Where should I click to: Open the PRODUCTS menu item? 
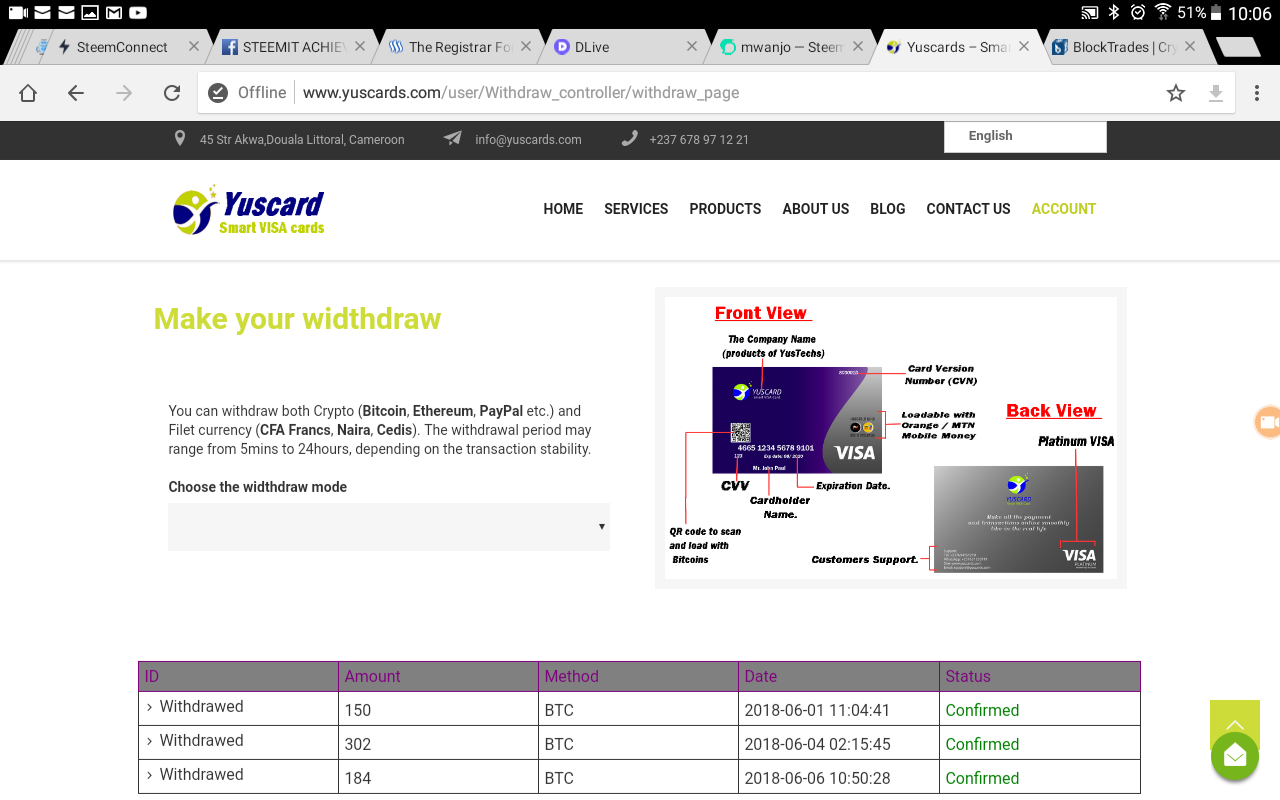pos(725,209)
